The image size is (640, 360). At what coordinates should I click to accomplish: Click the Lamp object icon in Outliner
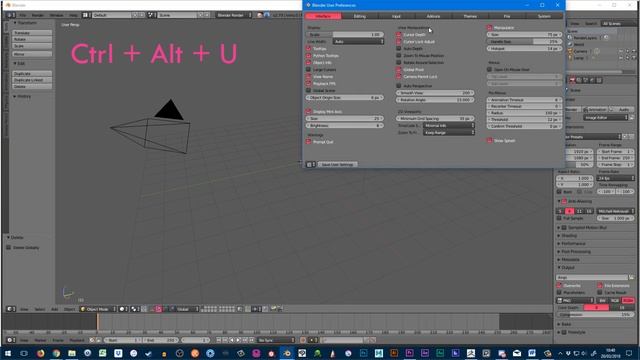570,58
